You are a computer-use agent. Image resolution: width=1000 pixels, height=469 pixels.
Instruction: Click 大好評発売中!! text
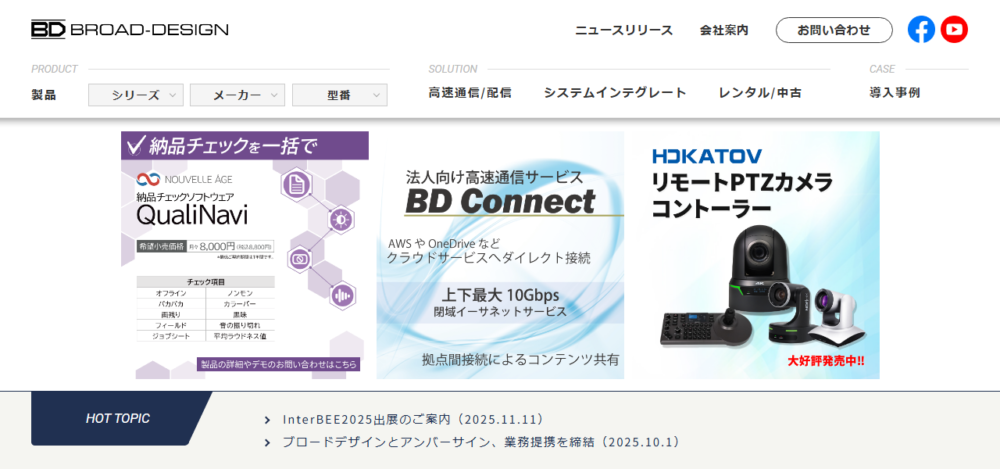click(x=826, y=361)
